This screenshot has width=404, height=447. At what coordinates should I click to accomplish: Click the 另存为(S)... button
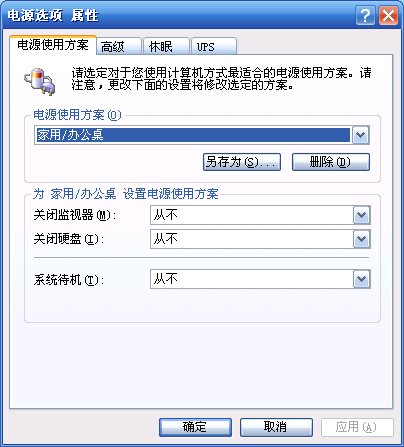(x=242, y=162)
